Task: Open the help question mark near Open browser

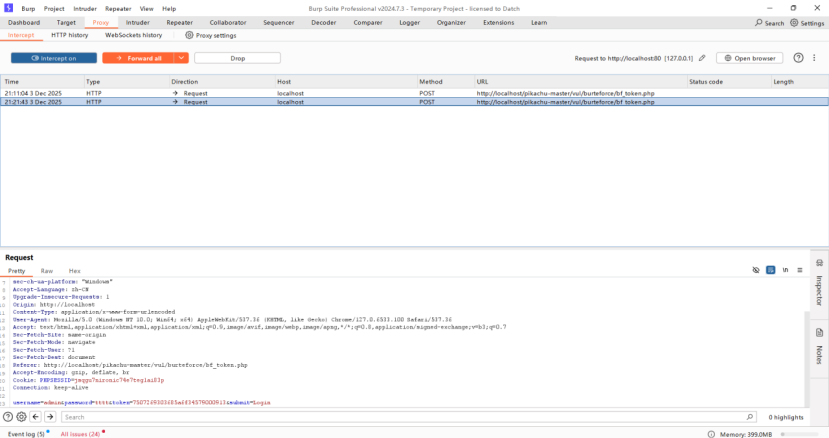Action: point(798,58)
